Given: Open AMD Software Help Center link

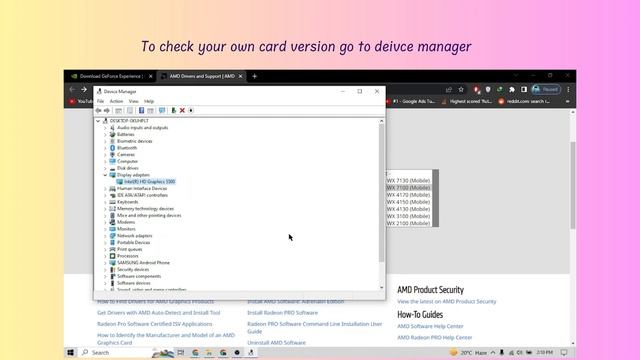Looking at the screenshot, I should click(430, 326).
